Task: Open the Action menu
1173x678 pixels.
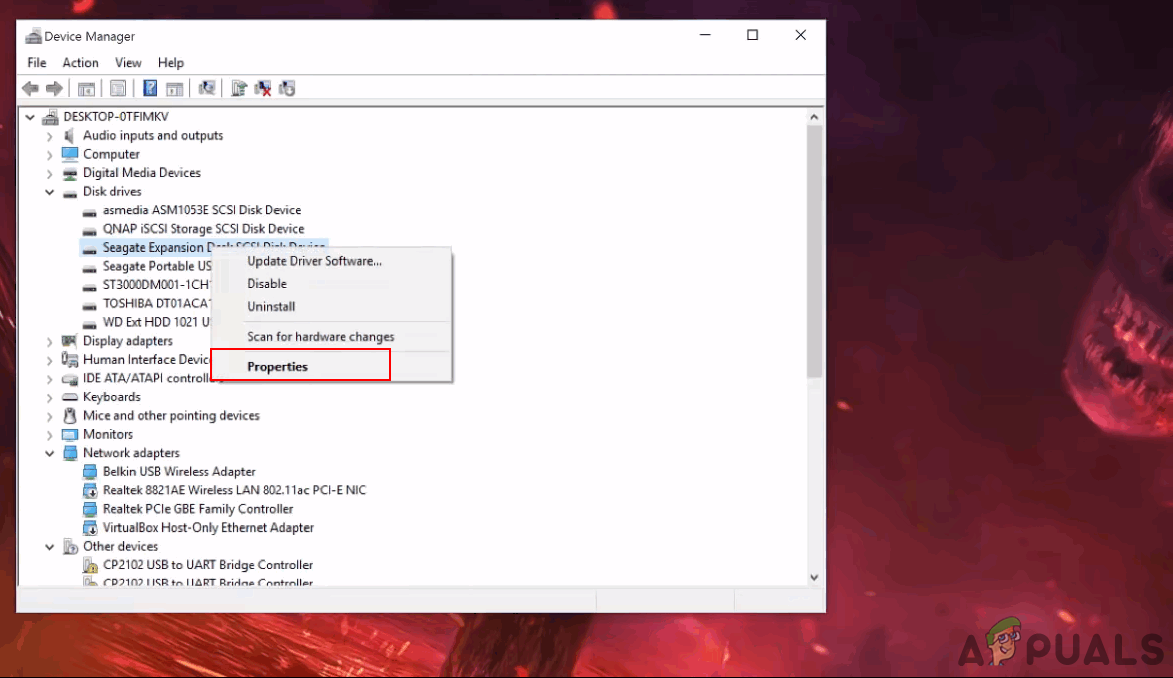Action: (80, 63)
